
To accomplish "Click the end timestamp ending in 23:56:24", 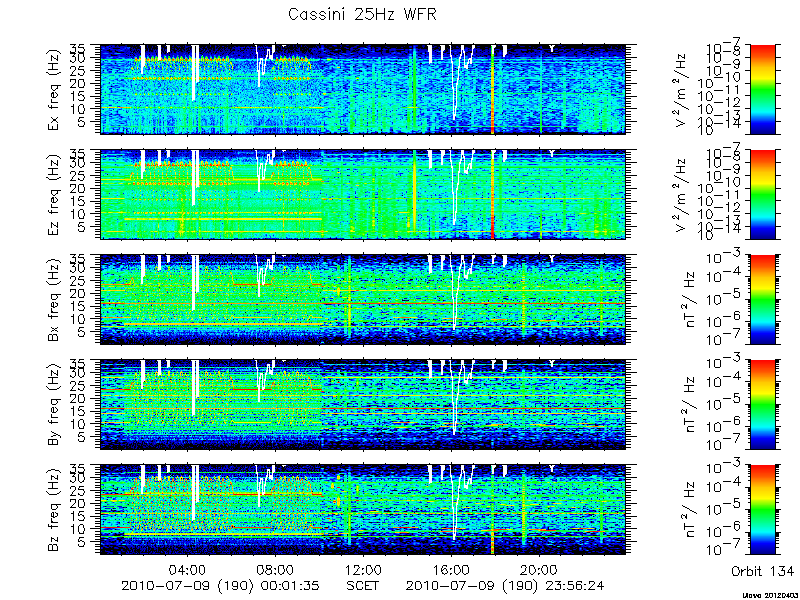I will (505, 585).
